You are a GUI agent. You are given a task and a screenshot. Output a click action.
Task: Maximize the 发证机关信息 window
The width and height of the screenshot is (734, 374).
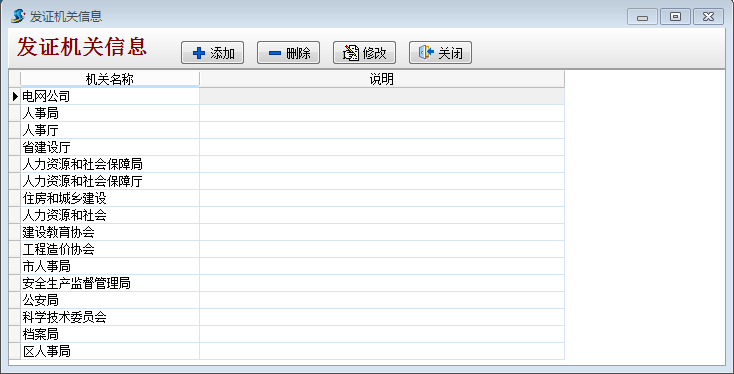(675, 17)
